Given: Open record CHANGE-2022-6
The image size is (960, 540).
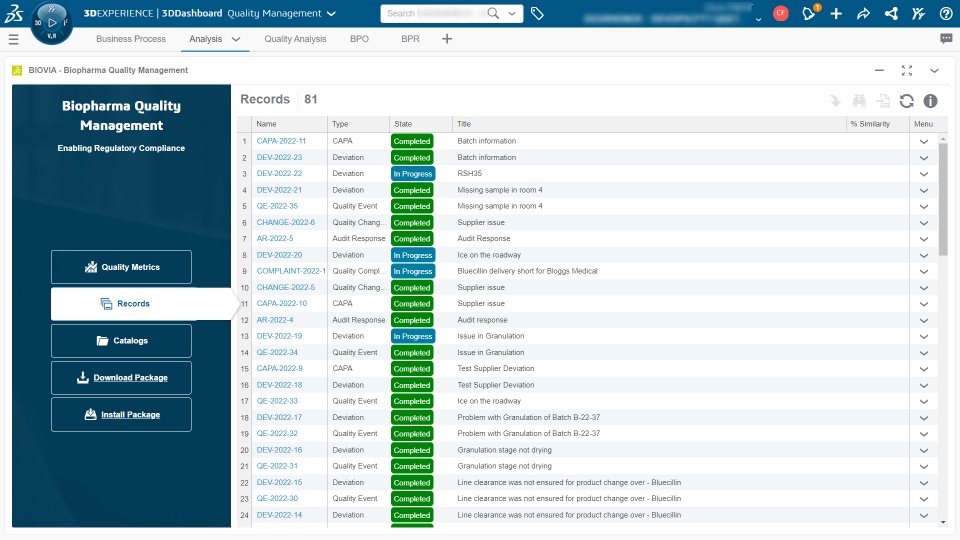Looking at the screenshot, I should (286, 222).
